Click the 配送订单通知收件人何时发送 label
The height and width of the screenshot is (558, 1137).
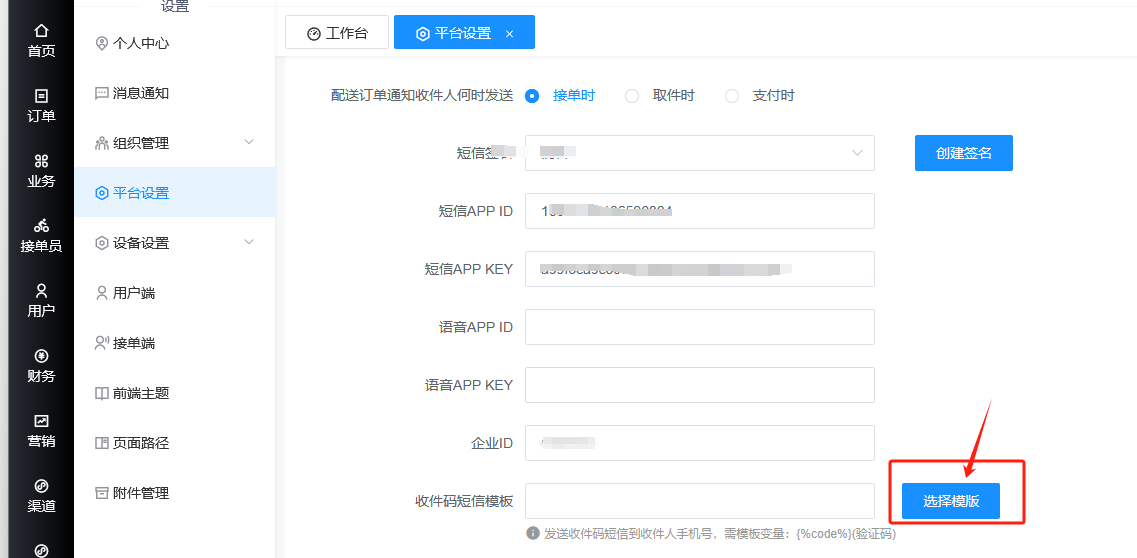pyautogui.click(x=422, y=96)
